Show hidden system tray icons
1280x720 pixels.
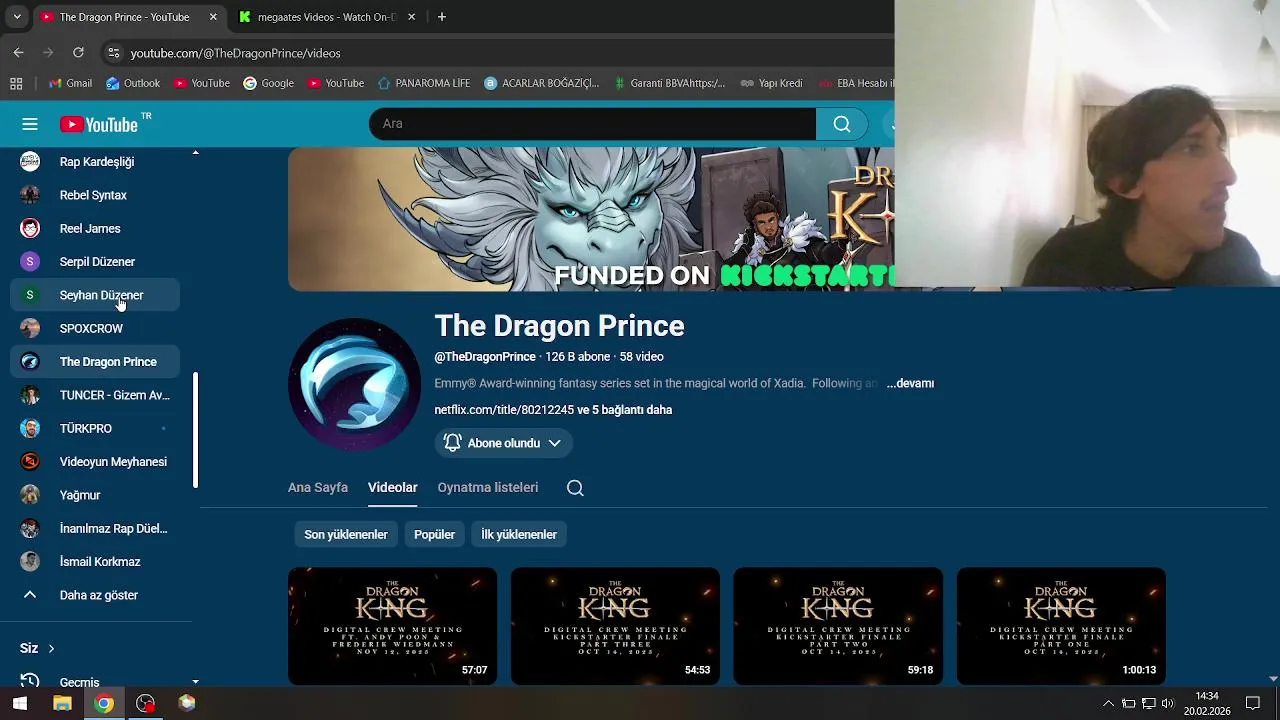(x=1108, y=703)
